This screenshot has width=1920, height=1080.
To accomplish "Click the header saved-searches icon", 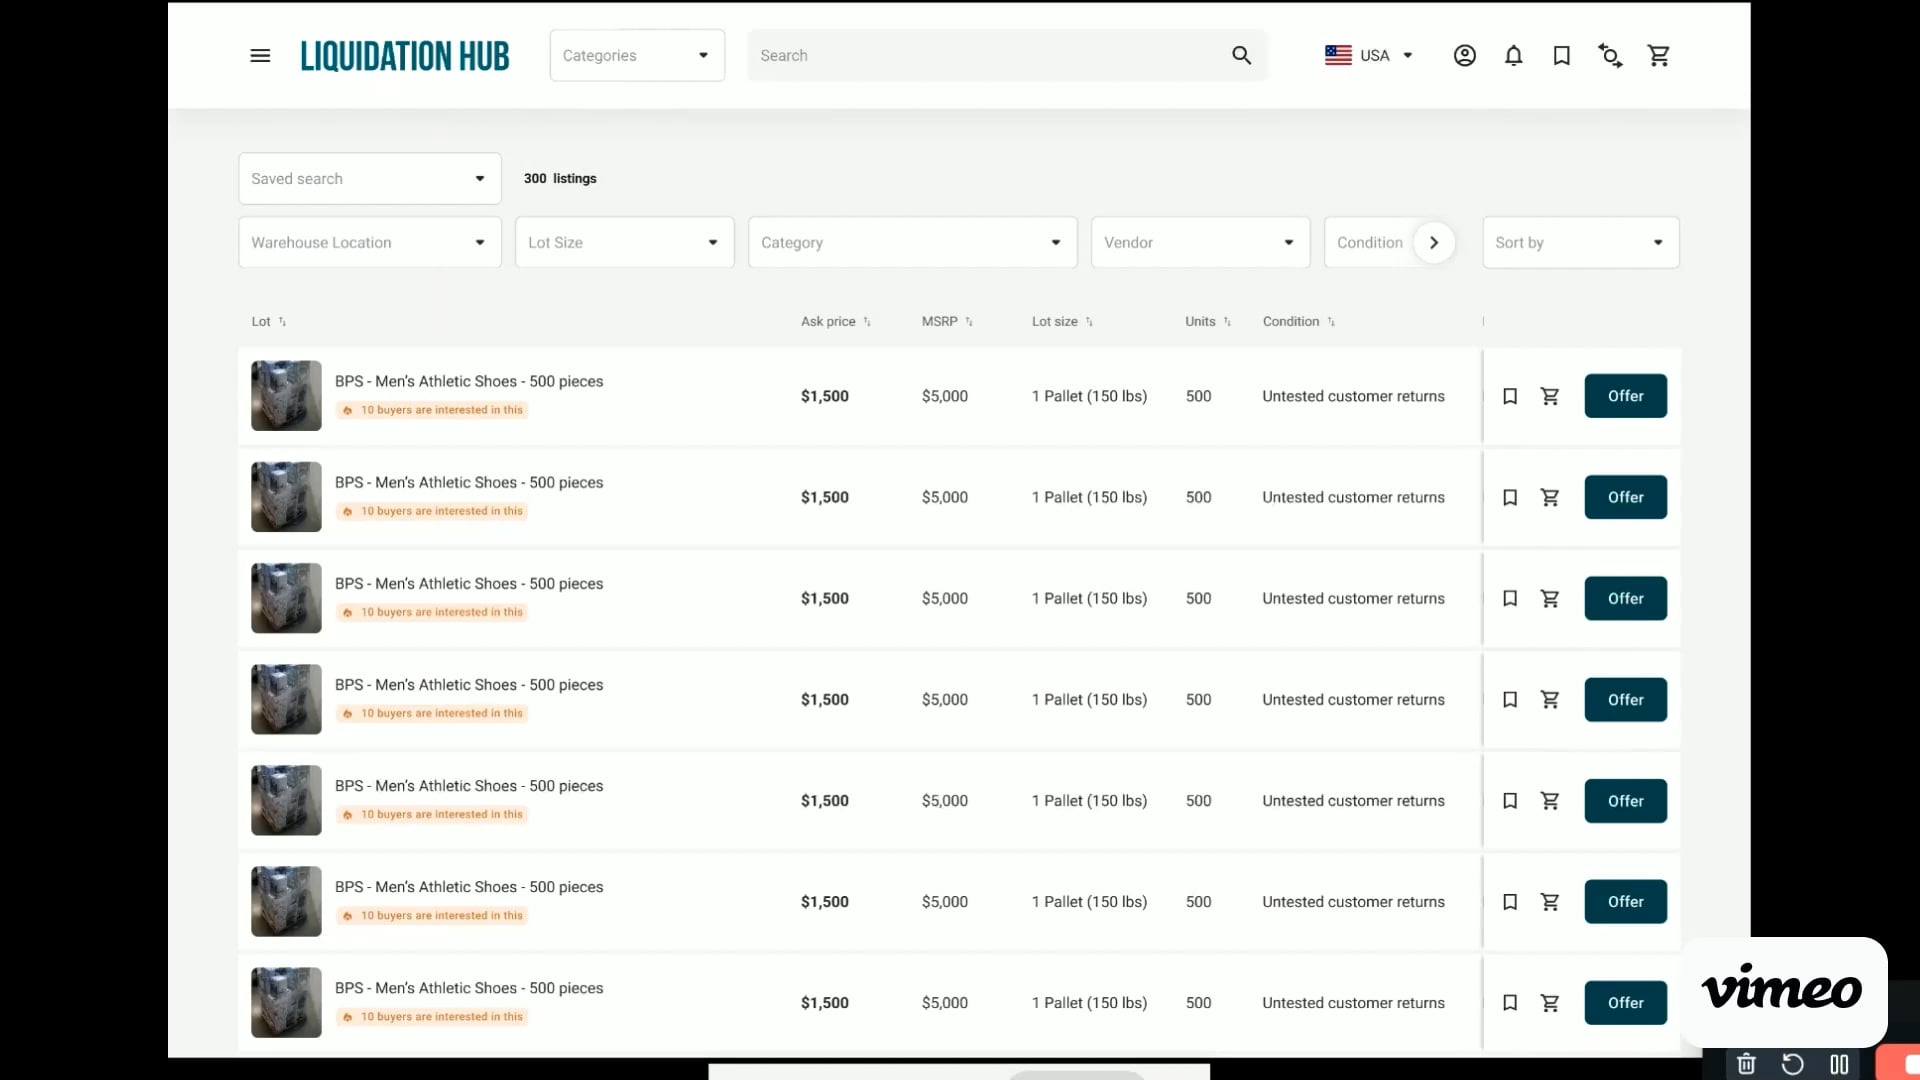I will (x=1610, y=56).
